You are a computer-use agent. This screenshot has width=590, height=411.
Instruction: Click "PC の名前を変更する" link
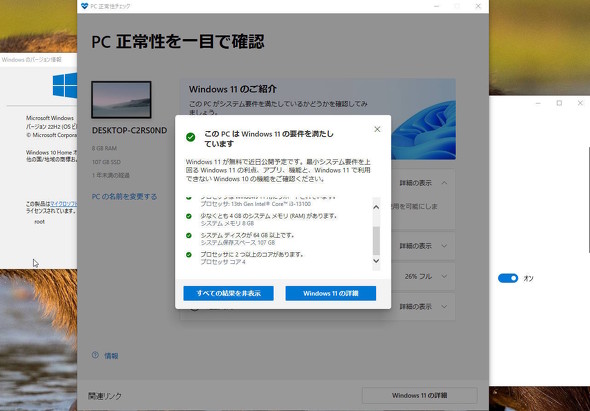(x=124, y=196)
